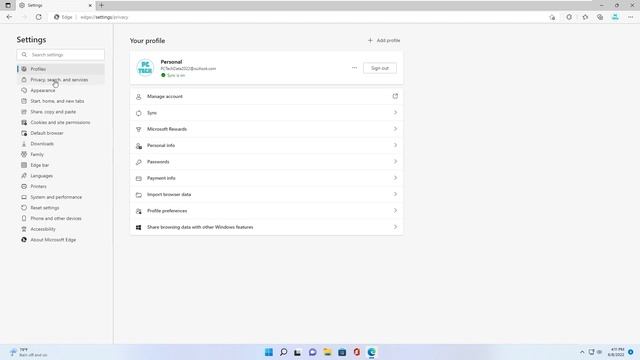Click the Microsoft Edge taskbar icon

click(371, 352)
